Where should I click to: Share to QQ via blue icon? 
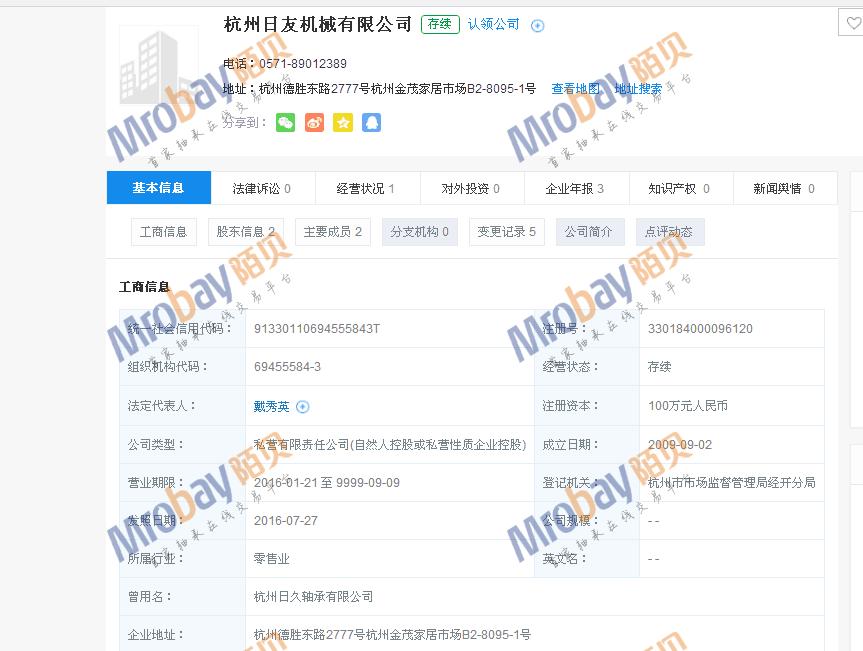372,123
